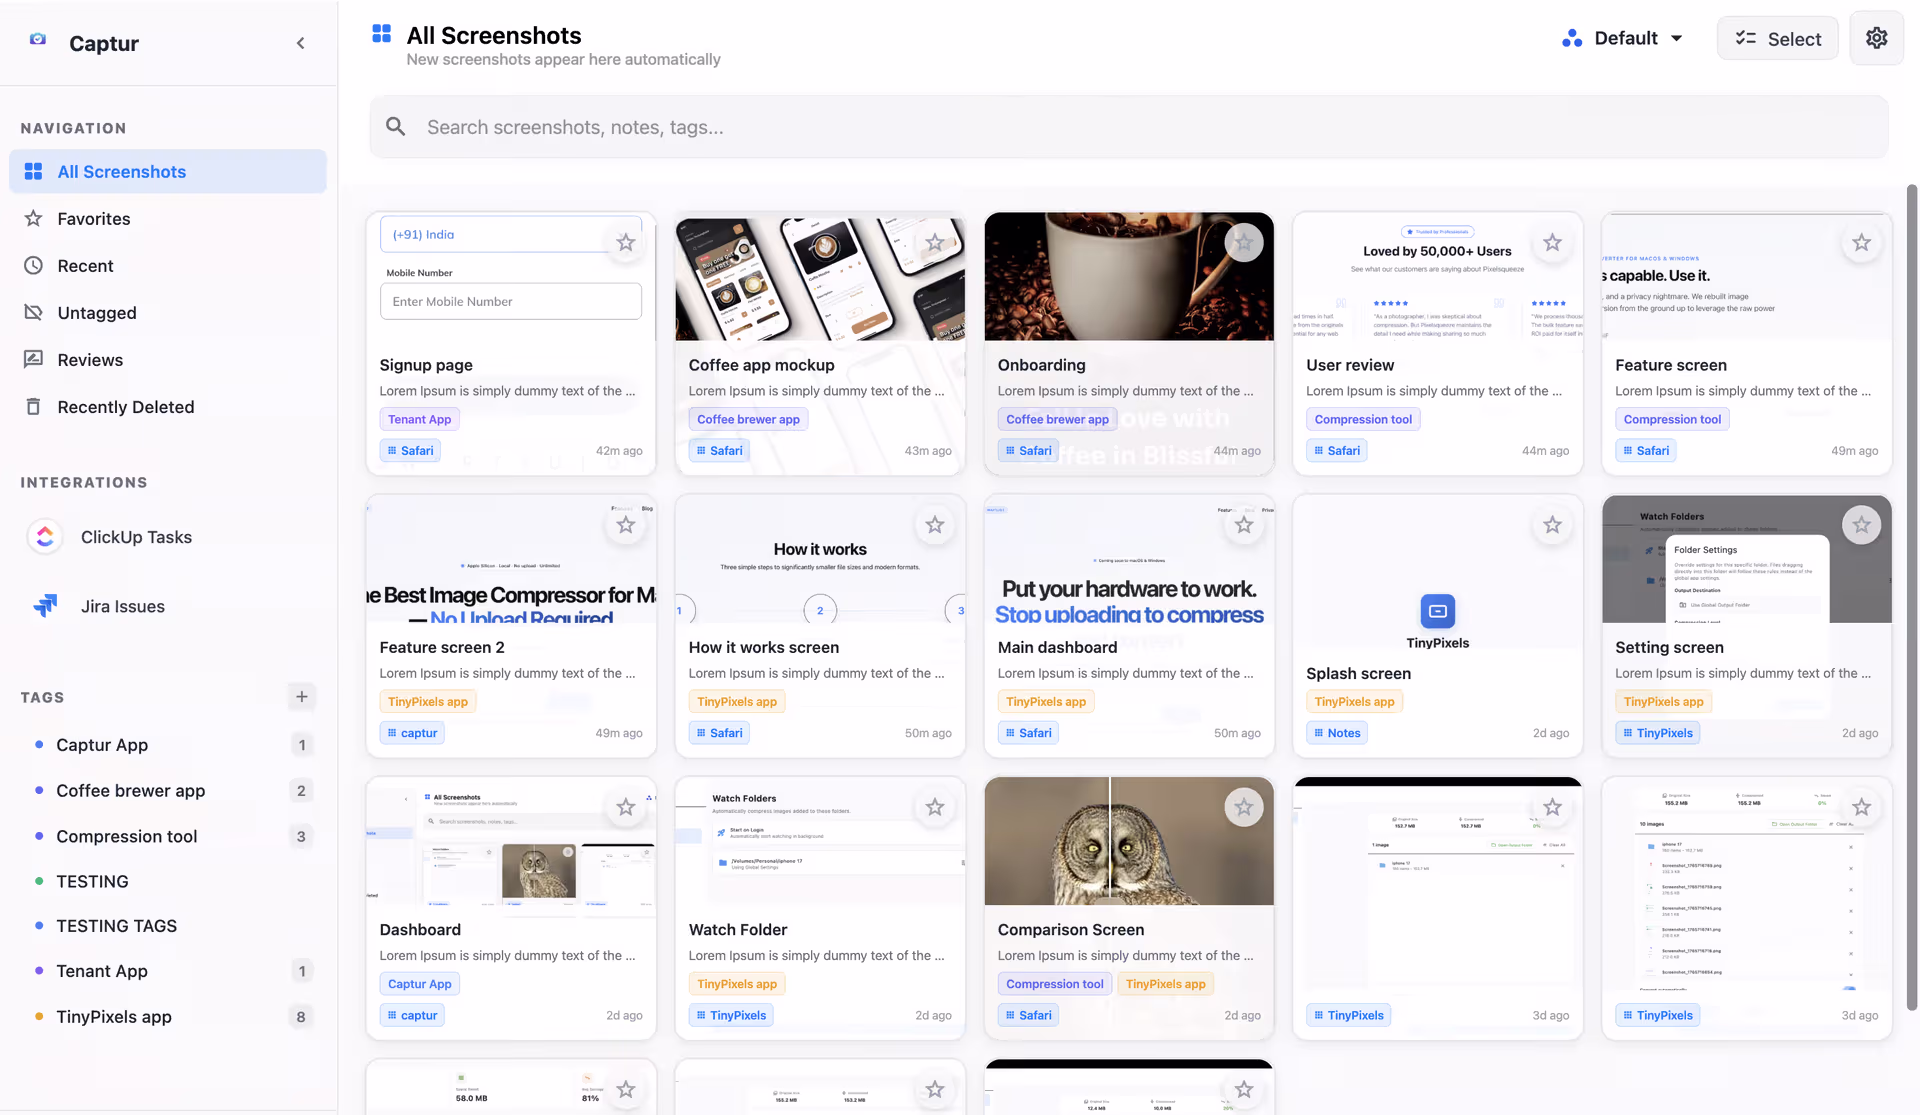Favorite the Splash screen card
1920x1115 pixels.
point(1552,524)
